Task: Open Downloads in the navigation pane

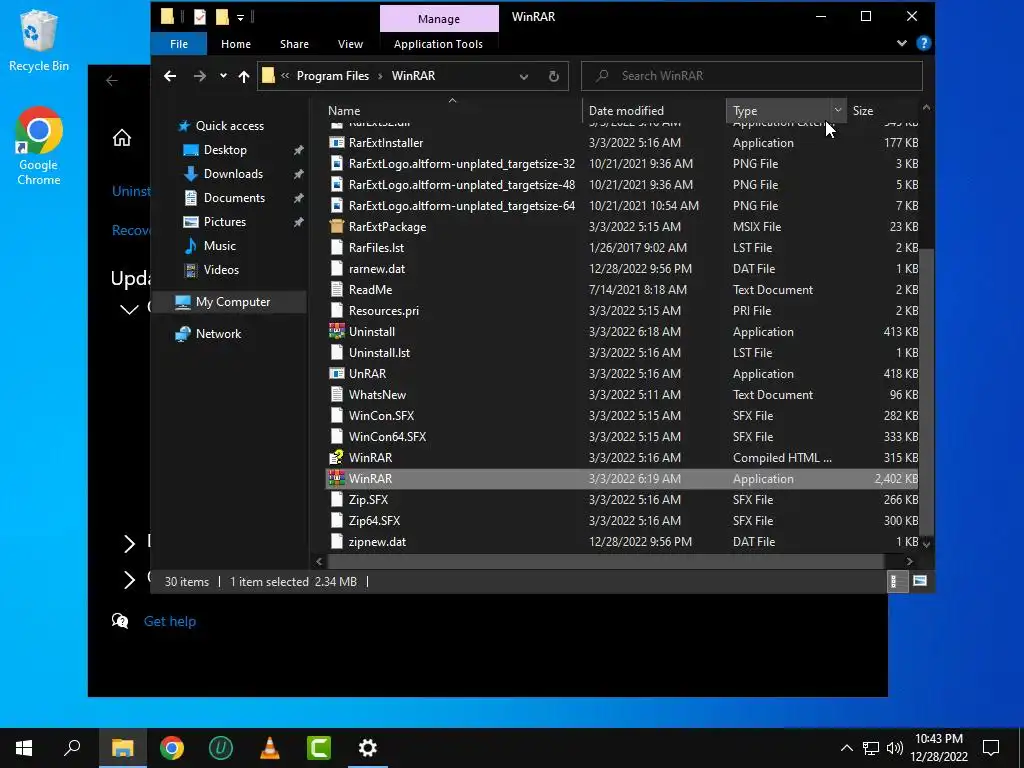Action: coord(232,174)
